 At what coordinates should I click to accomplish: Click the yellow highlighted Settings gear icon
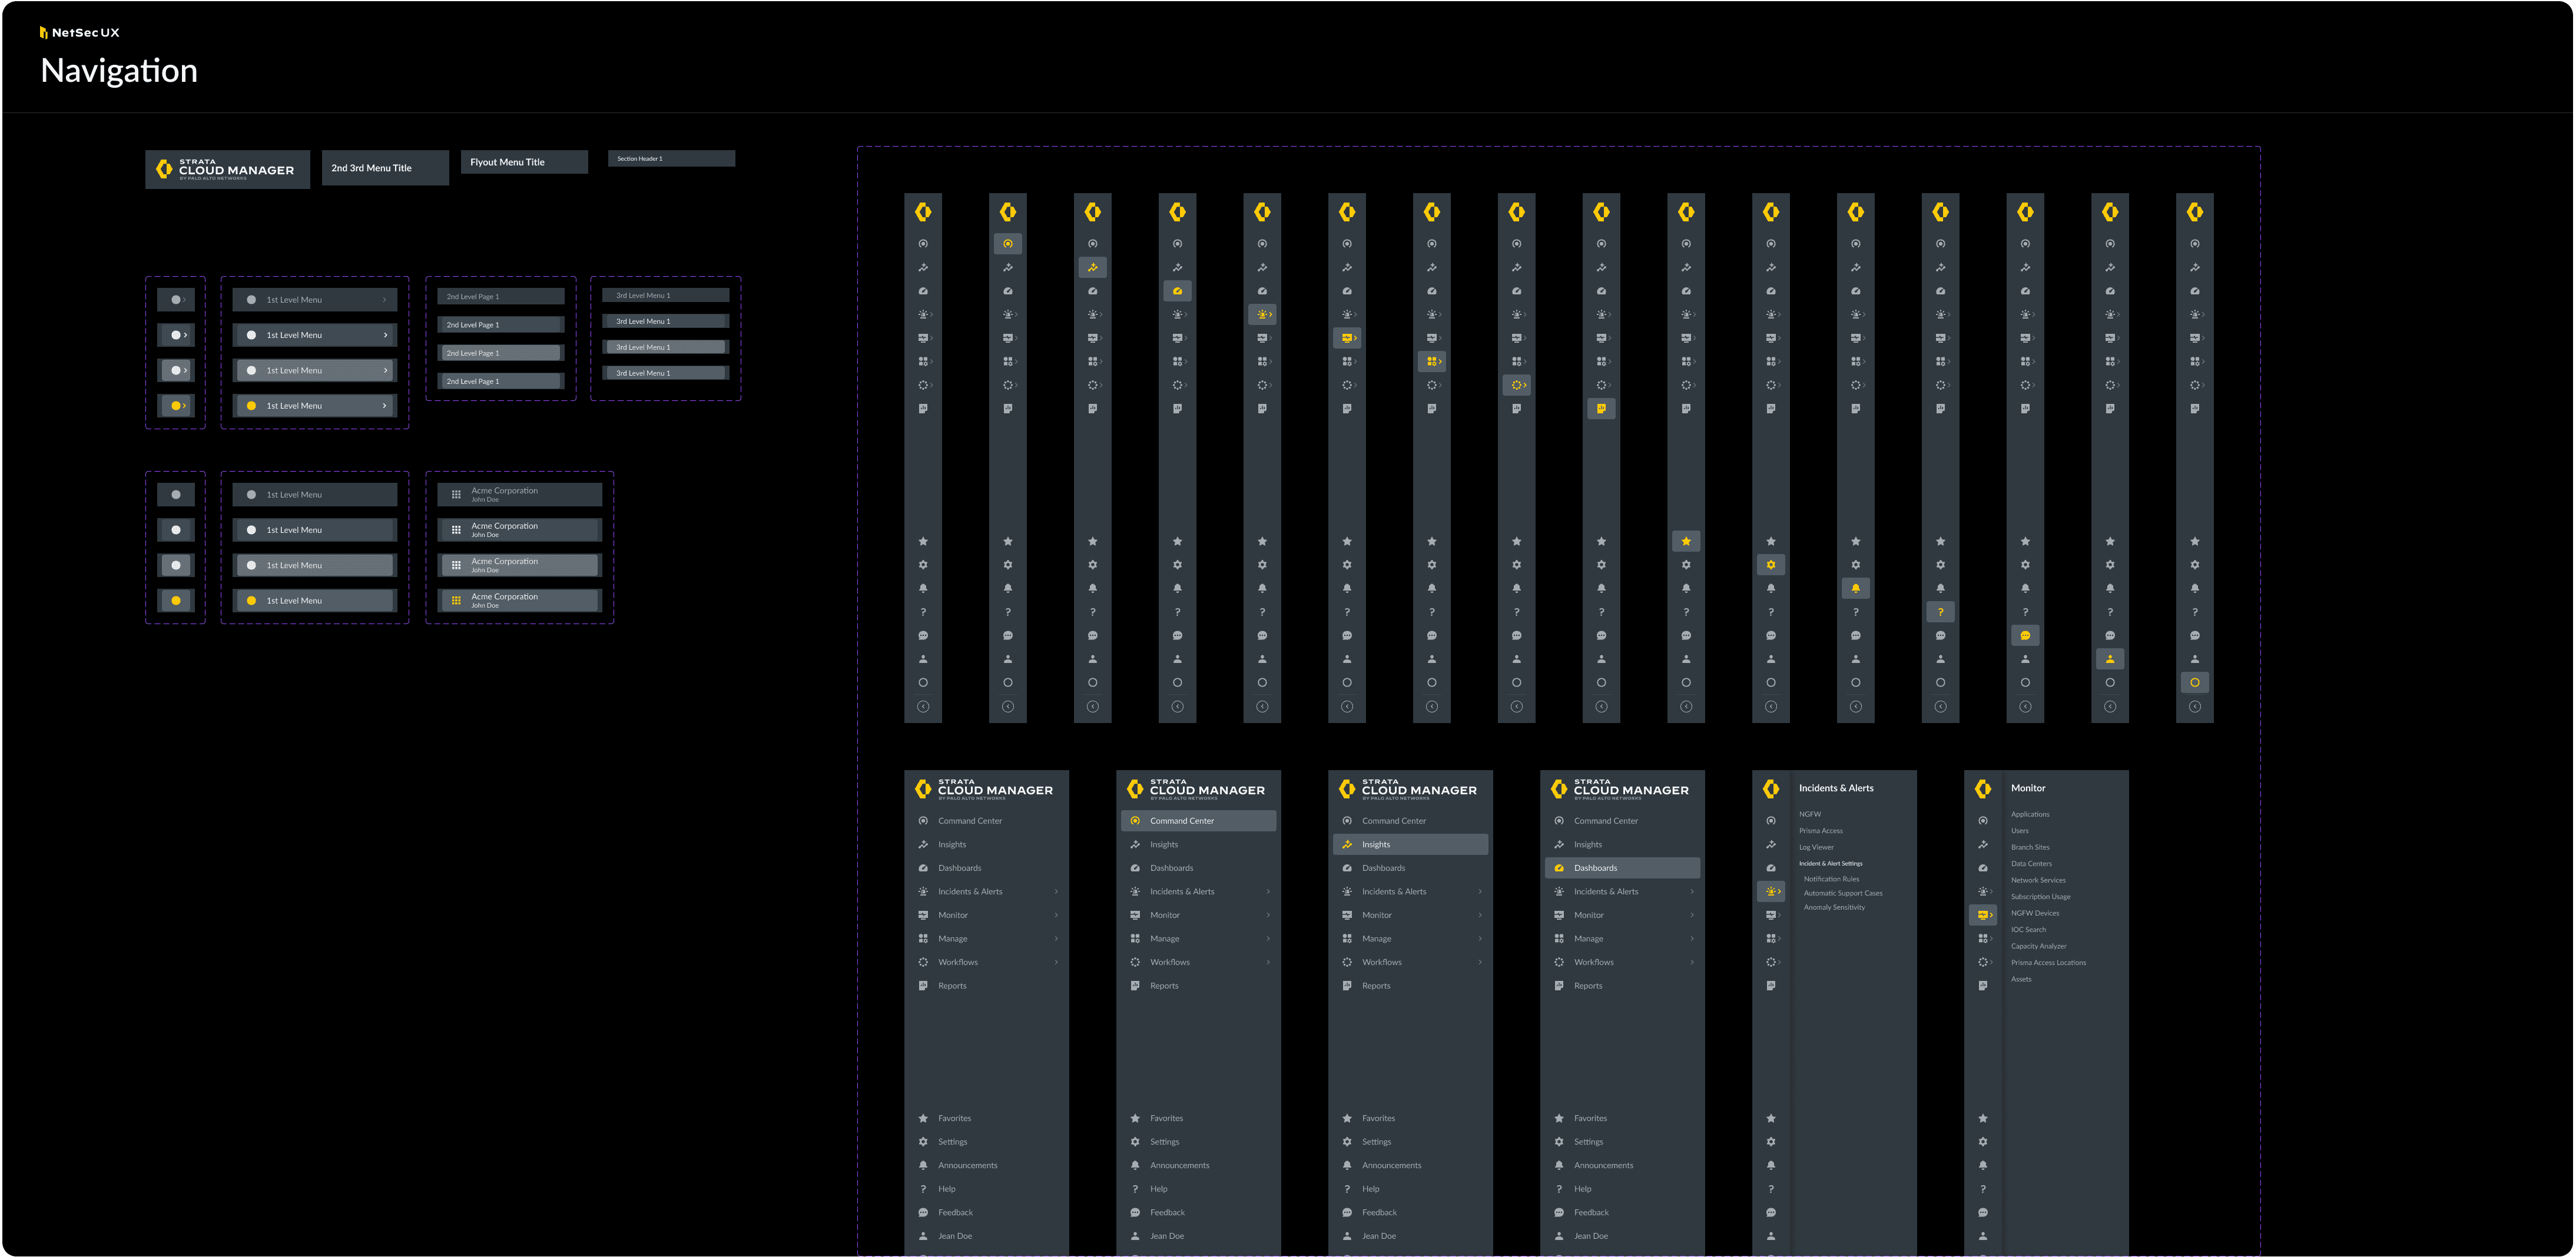[x=1771, y=565]
